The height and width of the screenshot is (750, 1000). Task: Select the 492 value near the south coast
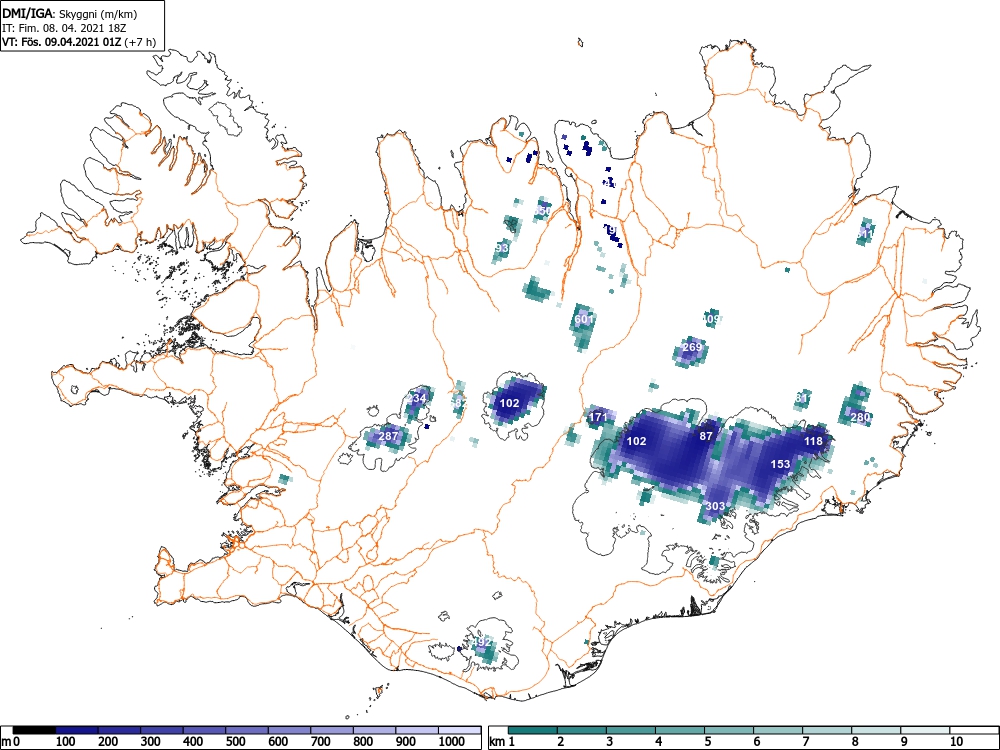(482, 642)
